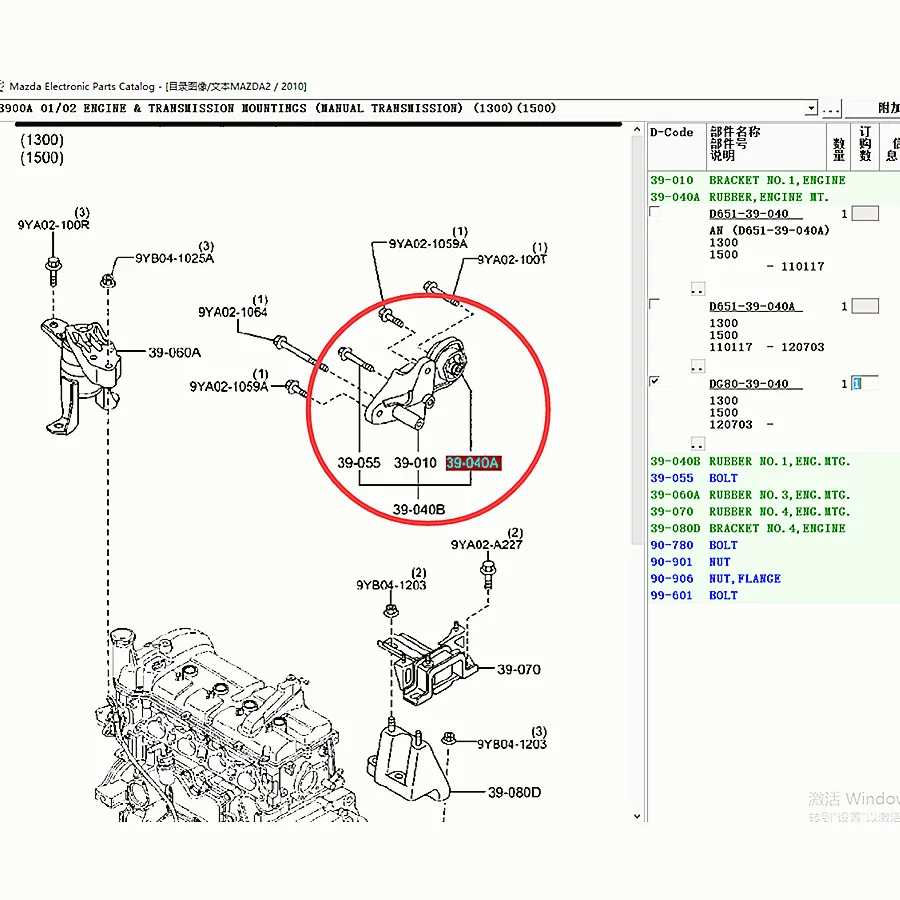Click the 9YB04-1203 label marked (3)
900x900 pixels.
[512, 744]
